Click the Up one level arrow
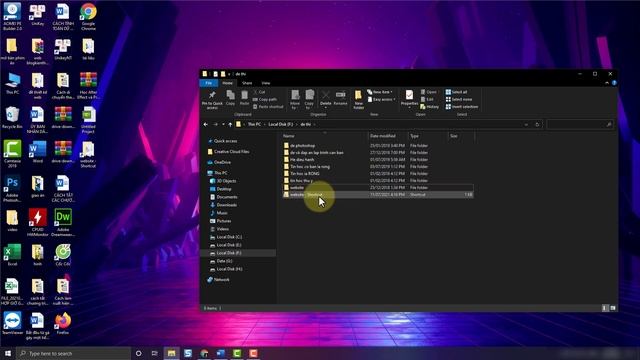The width and height of the screenshot is (640, 360). (230, 124)
